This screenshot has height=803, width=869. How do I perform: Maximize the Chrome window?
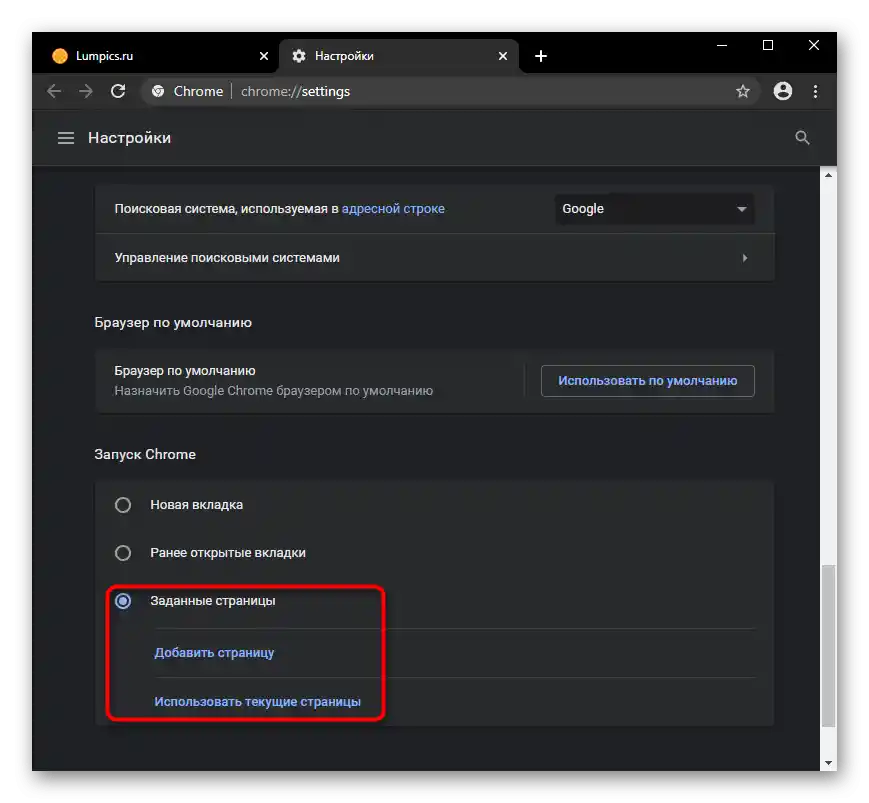(768, 45)
